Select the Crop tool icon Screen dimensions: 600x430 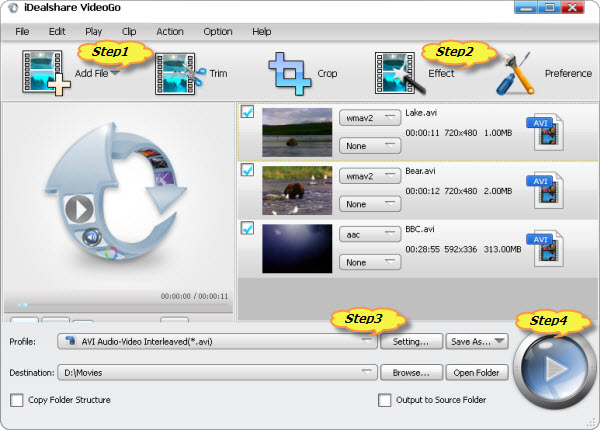(x=290, y=73)
